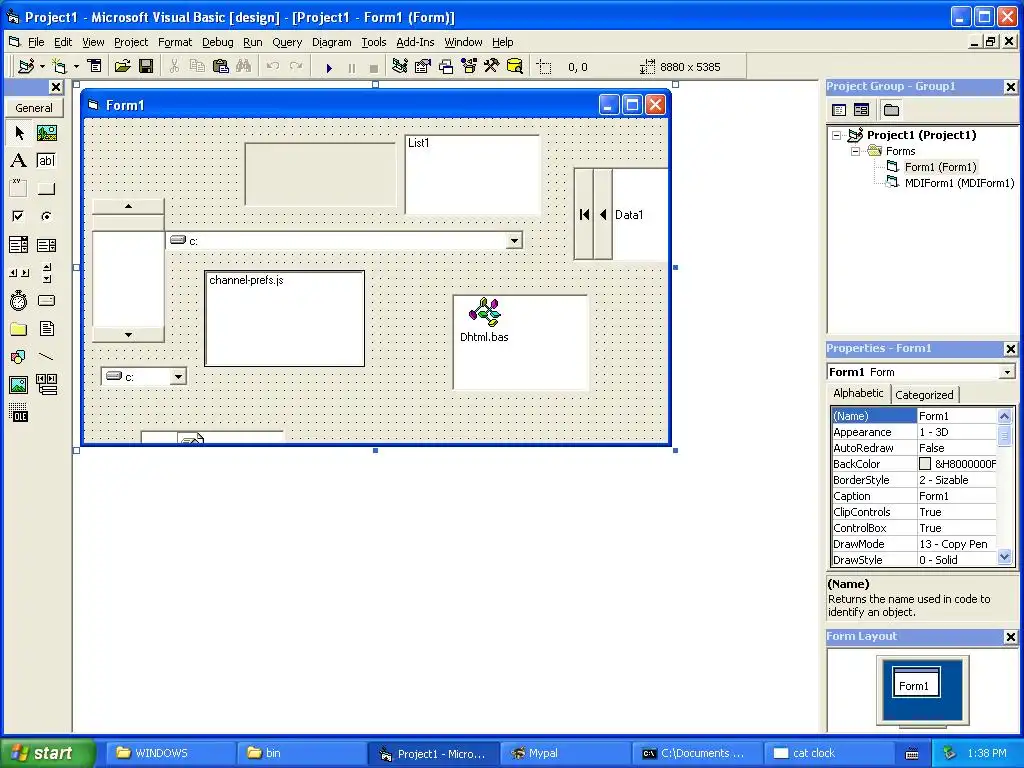The width and height of the screenshot is (1024, 768).
Task: Select the OptionButton control tool
Action: click(x=46, y=216)
